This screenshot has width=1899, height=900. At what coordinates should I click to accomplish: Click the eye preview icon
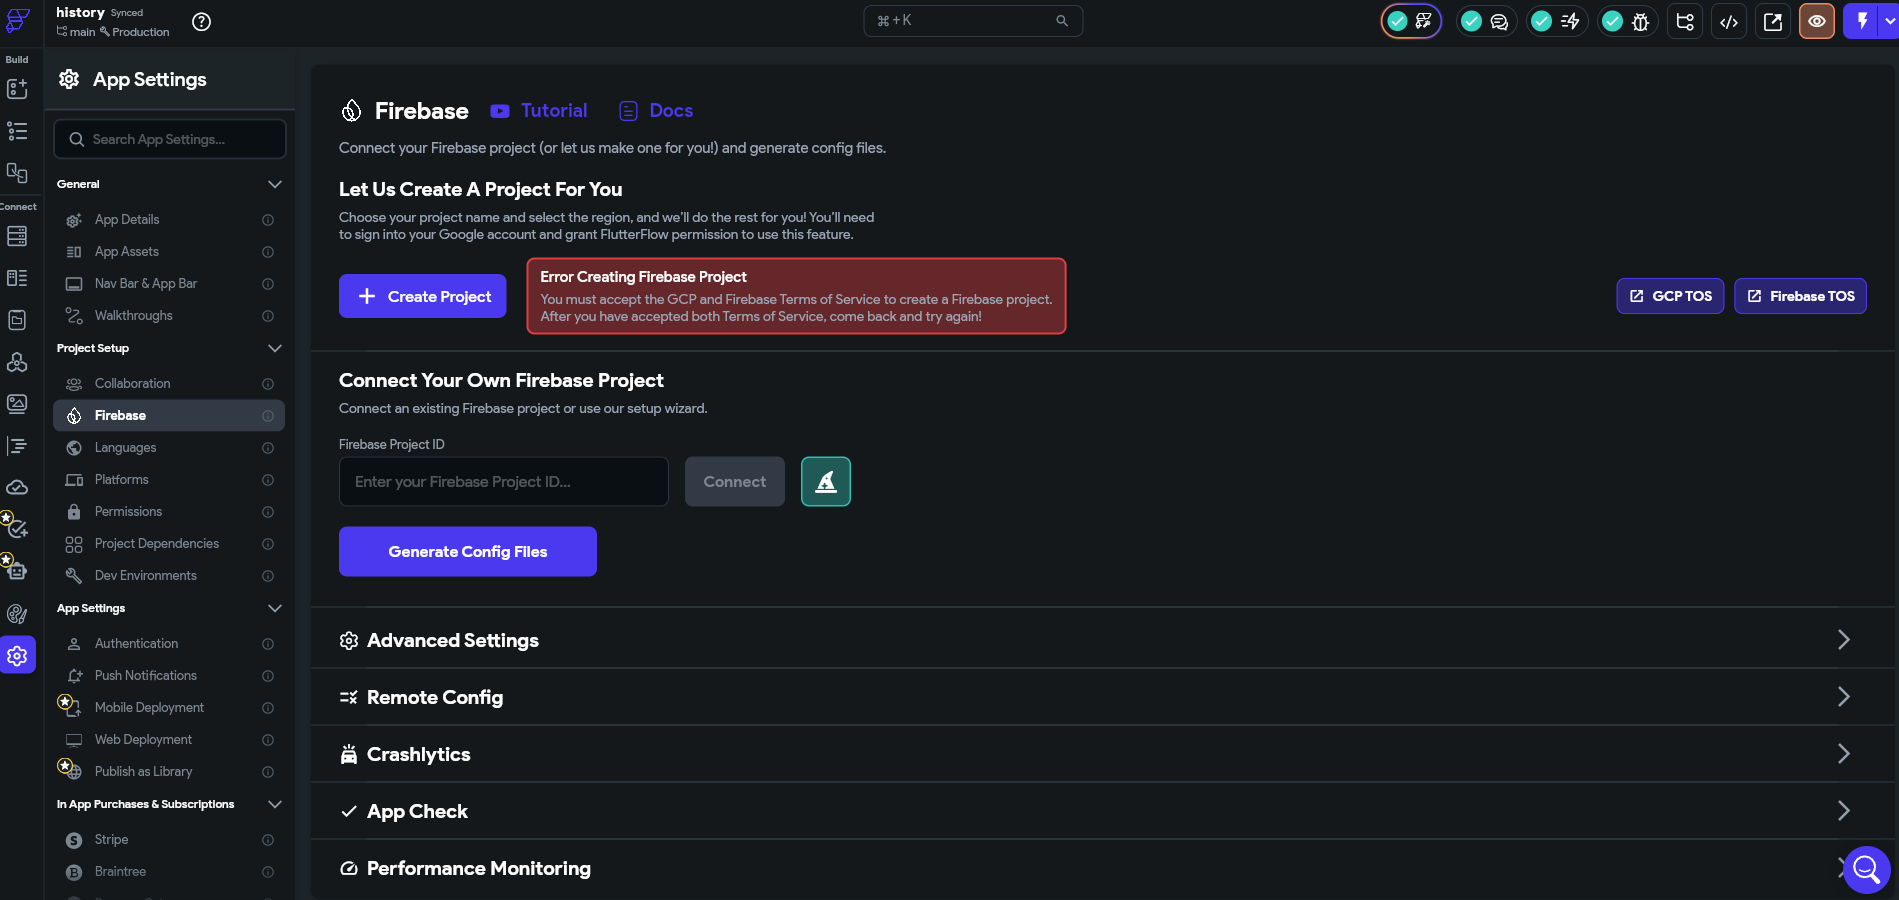coord(1817,21)
